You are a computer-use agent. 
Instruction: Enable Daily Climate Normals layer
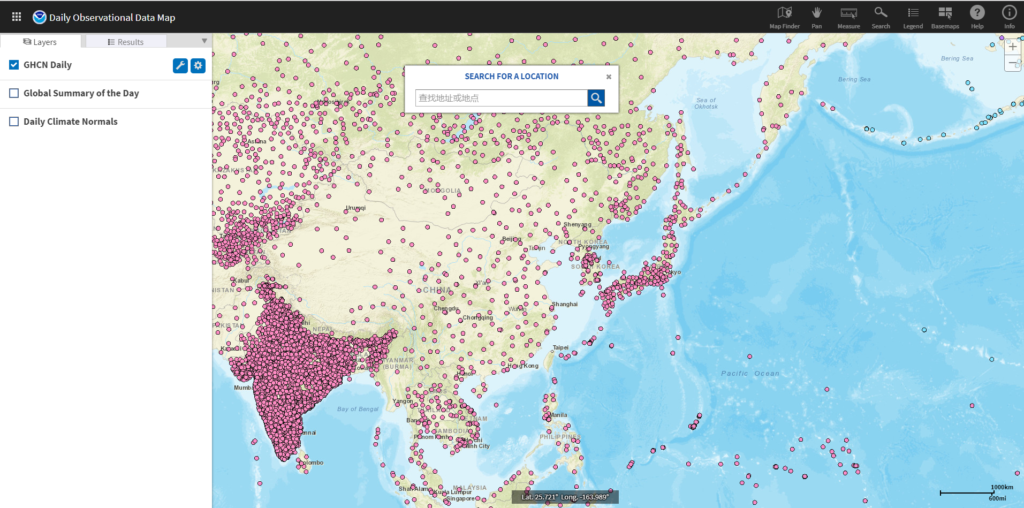point(14,121)
